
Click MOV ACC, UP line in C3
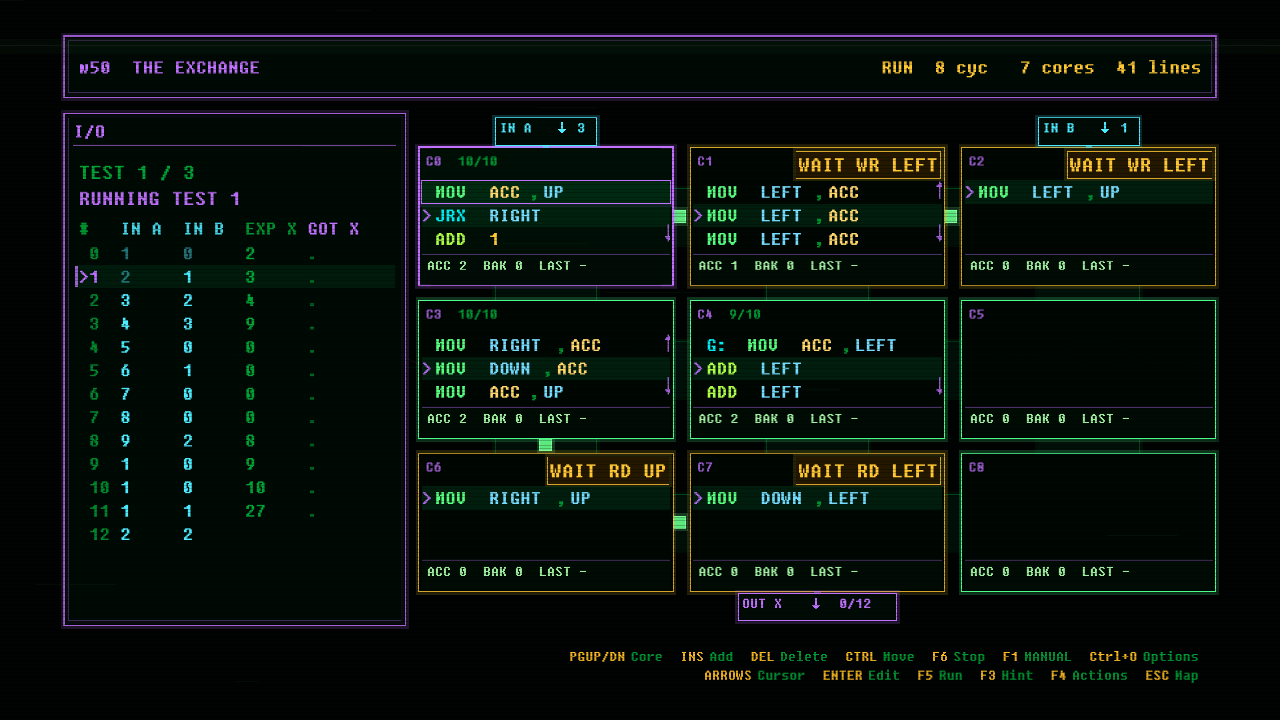546,393
